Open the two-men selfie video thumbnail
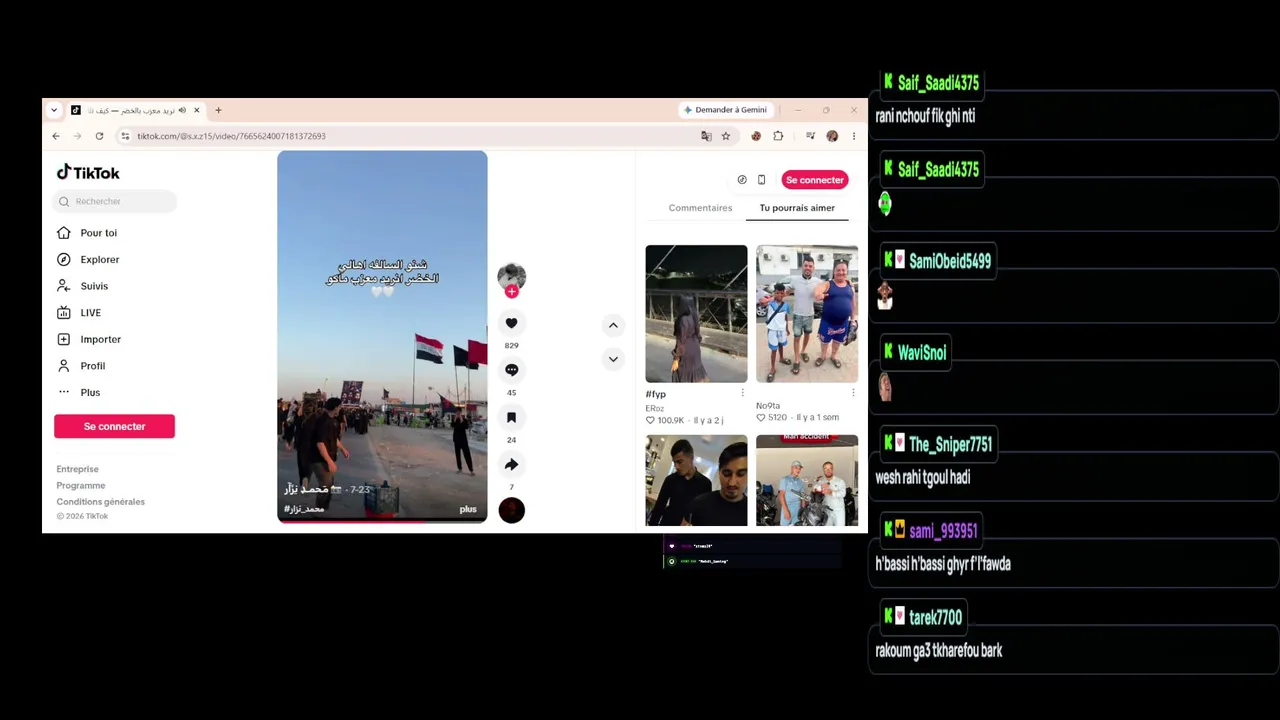1280x720 pixels. pos(696,480)
